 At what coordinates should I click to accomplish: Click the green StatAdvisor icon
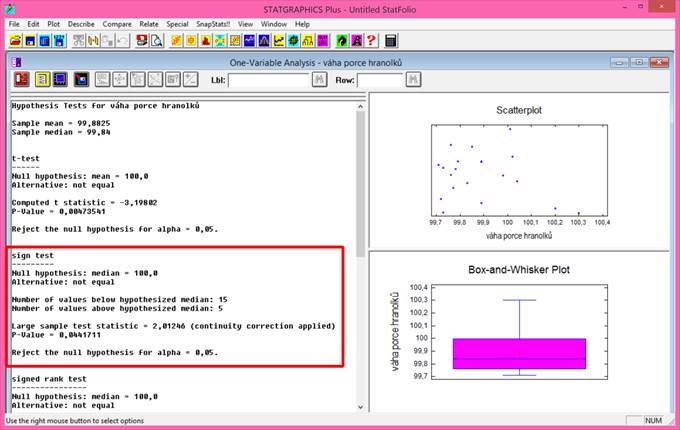342,41
